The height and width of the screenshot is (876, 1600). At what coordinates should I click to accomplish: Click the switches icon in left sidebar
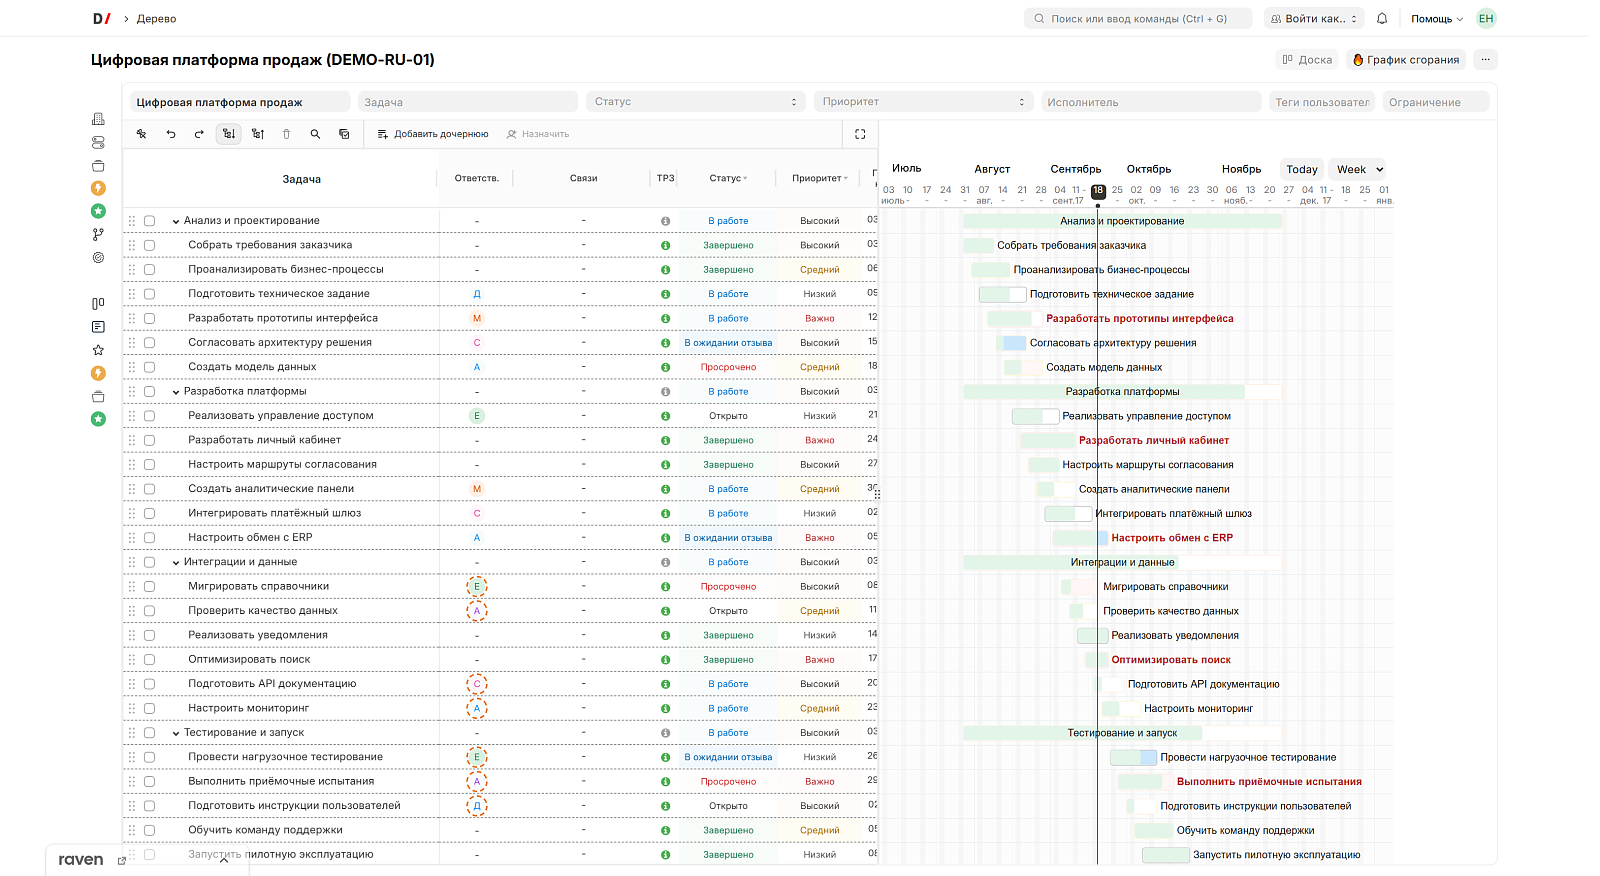(x=98, y=142)
